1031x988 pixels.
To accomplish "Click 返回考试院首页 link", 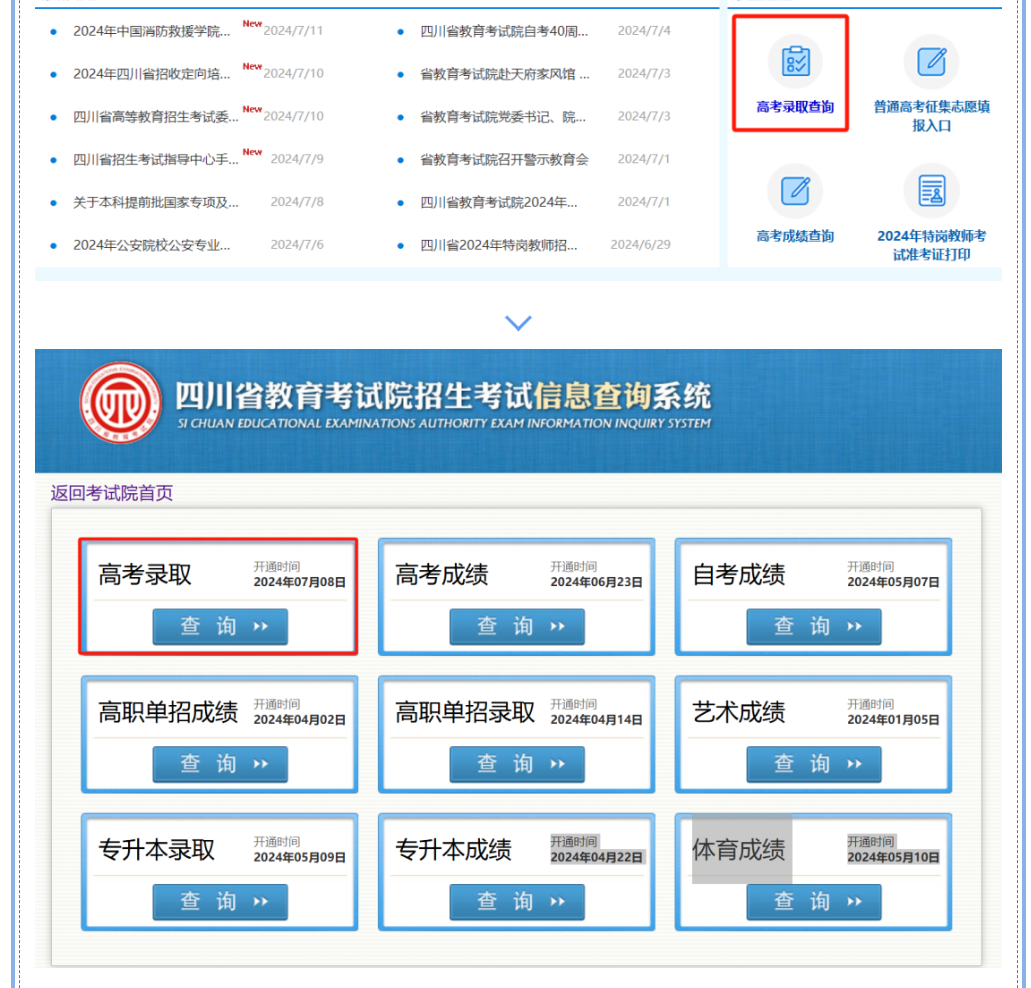I will click(x=112, y=493).
